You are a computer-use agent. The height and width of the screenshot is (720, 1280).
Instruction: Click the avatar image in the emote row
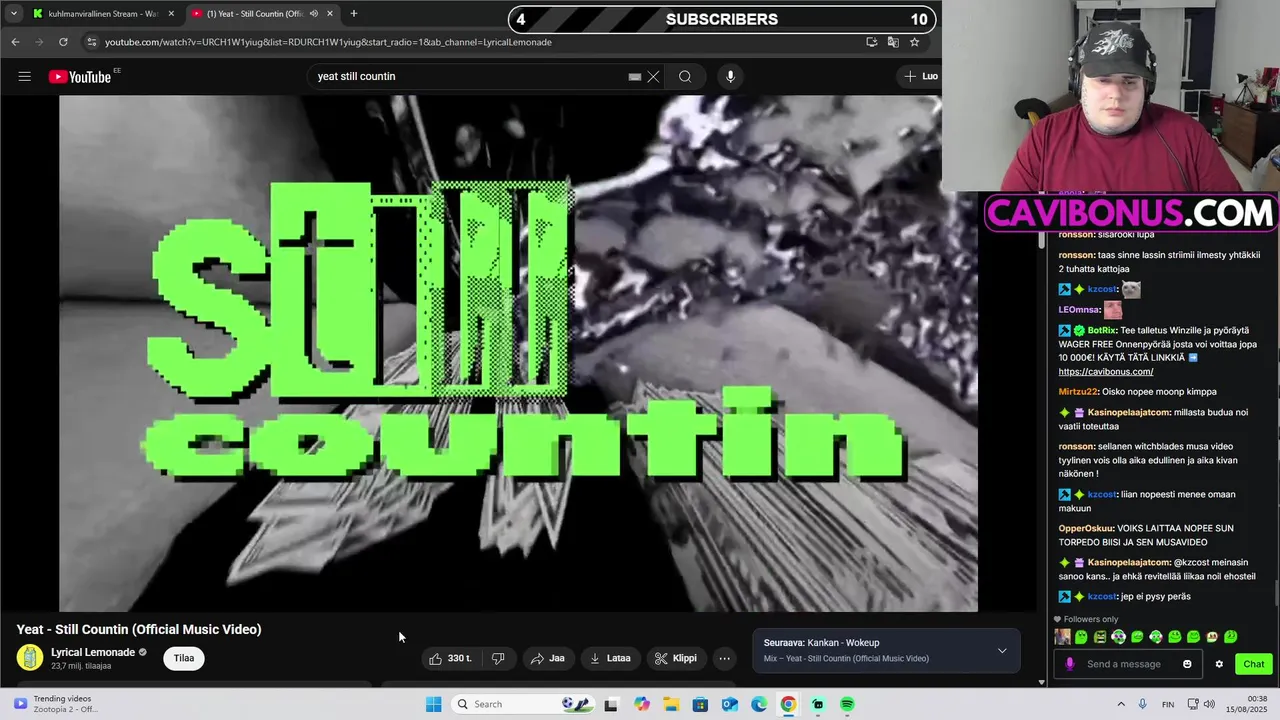pos(1062,637)
